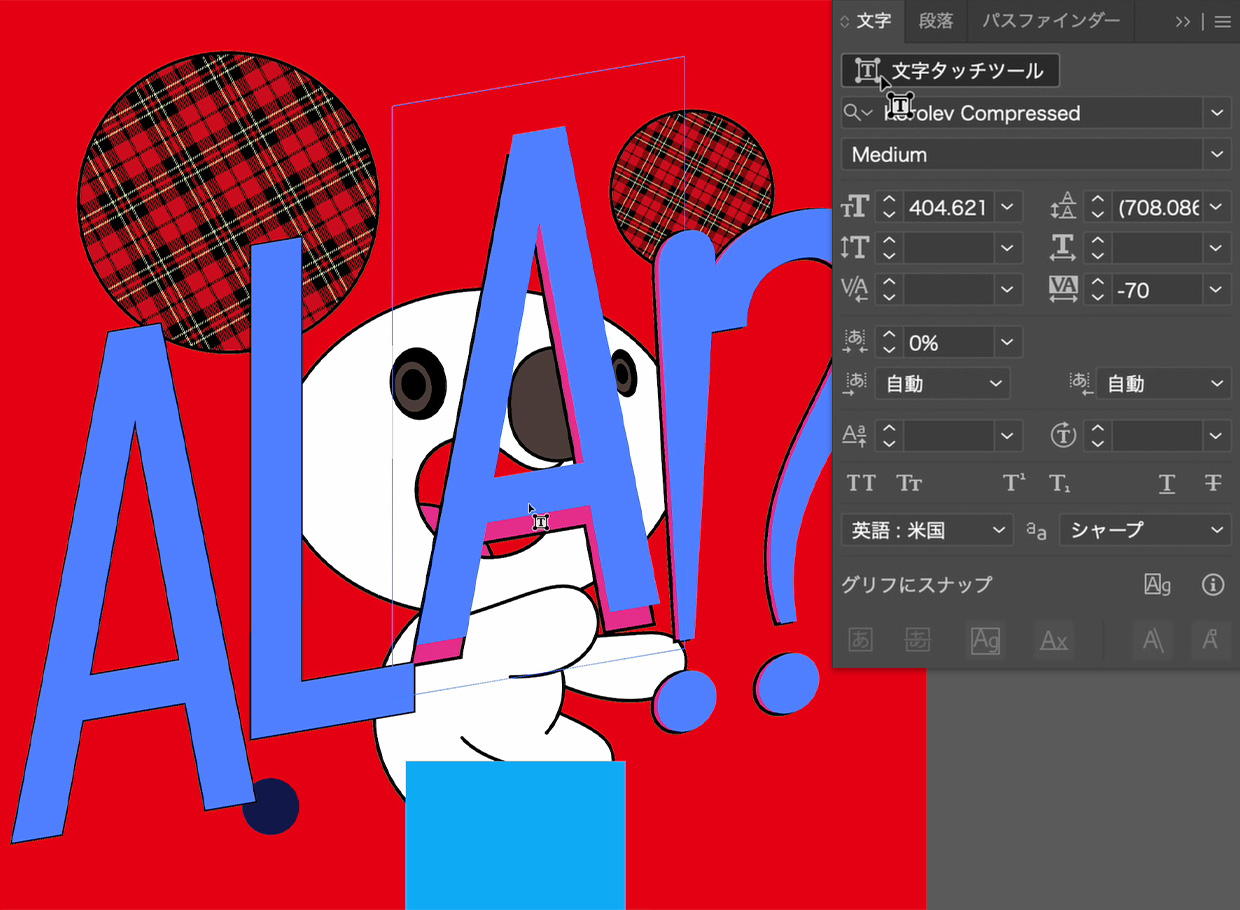This screenshot has width=1240, height=910.
Task: Click the baseline shift stepper
Action: tap(888, 435)
